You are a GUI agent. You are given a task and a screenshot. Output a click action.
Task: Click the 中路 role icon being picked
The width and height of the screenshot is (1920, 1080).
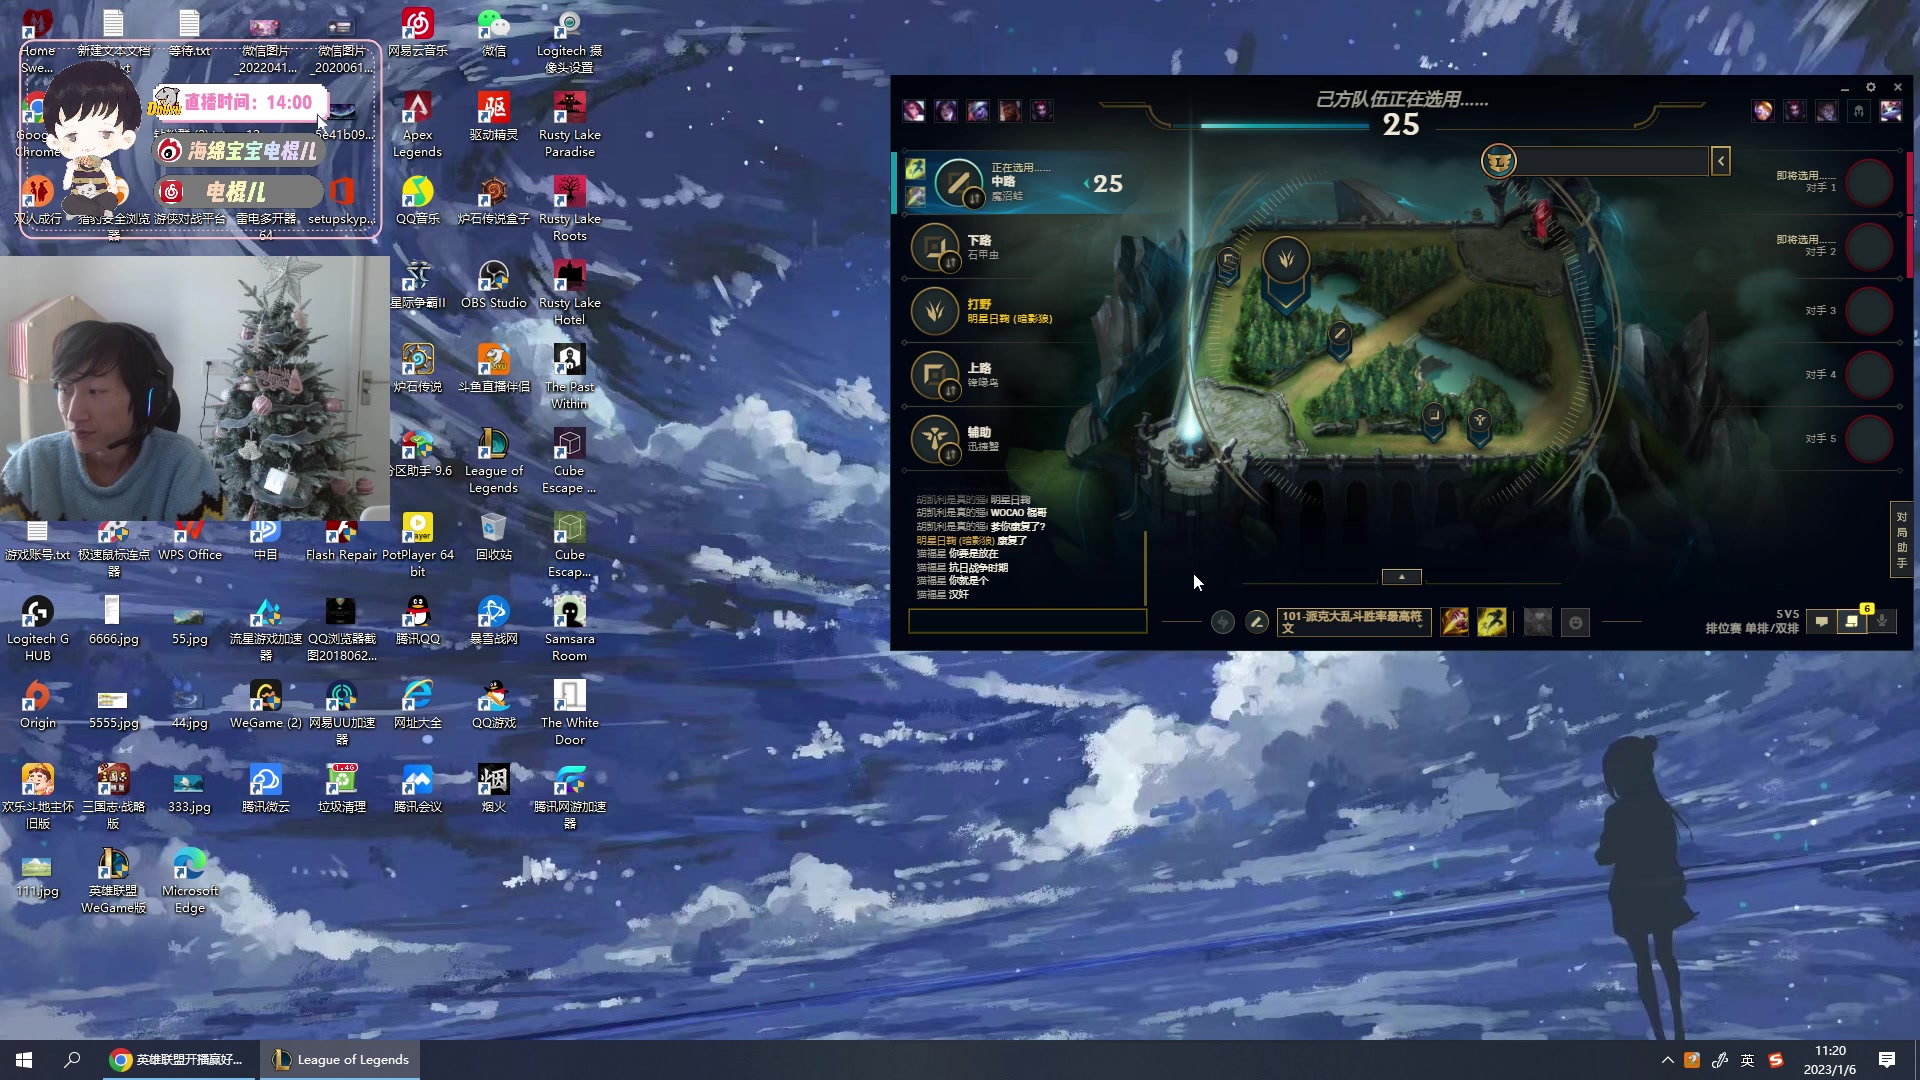click(x=958, y=183)
